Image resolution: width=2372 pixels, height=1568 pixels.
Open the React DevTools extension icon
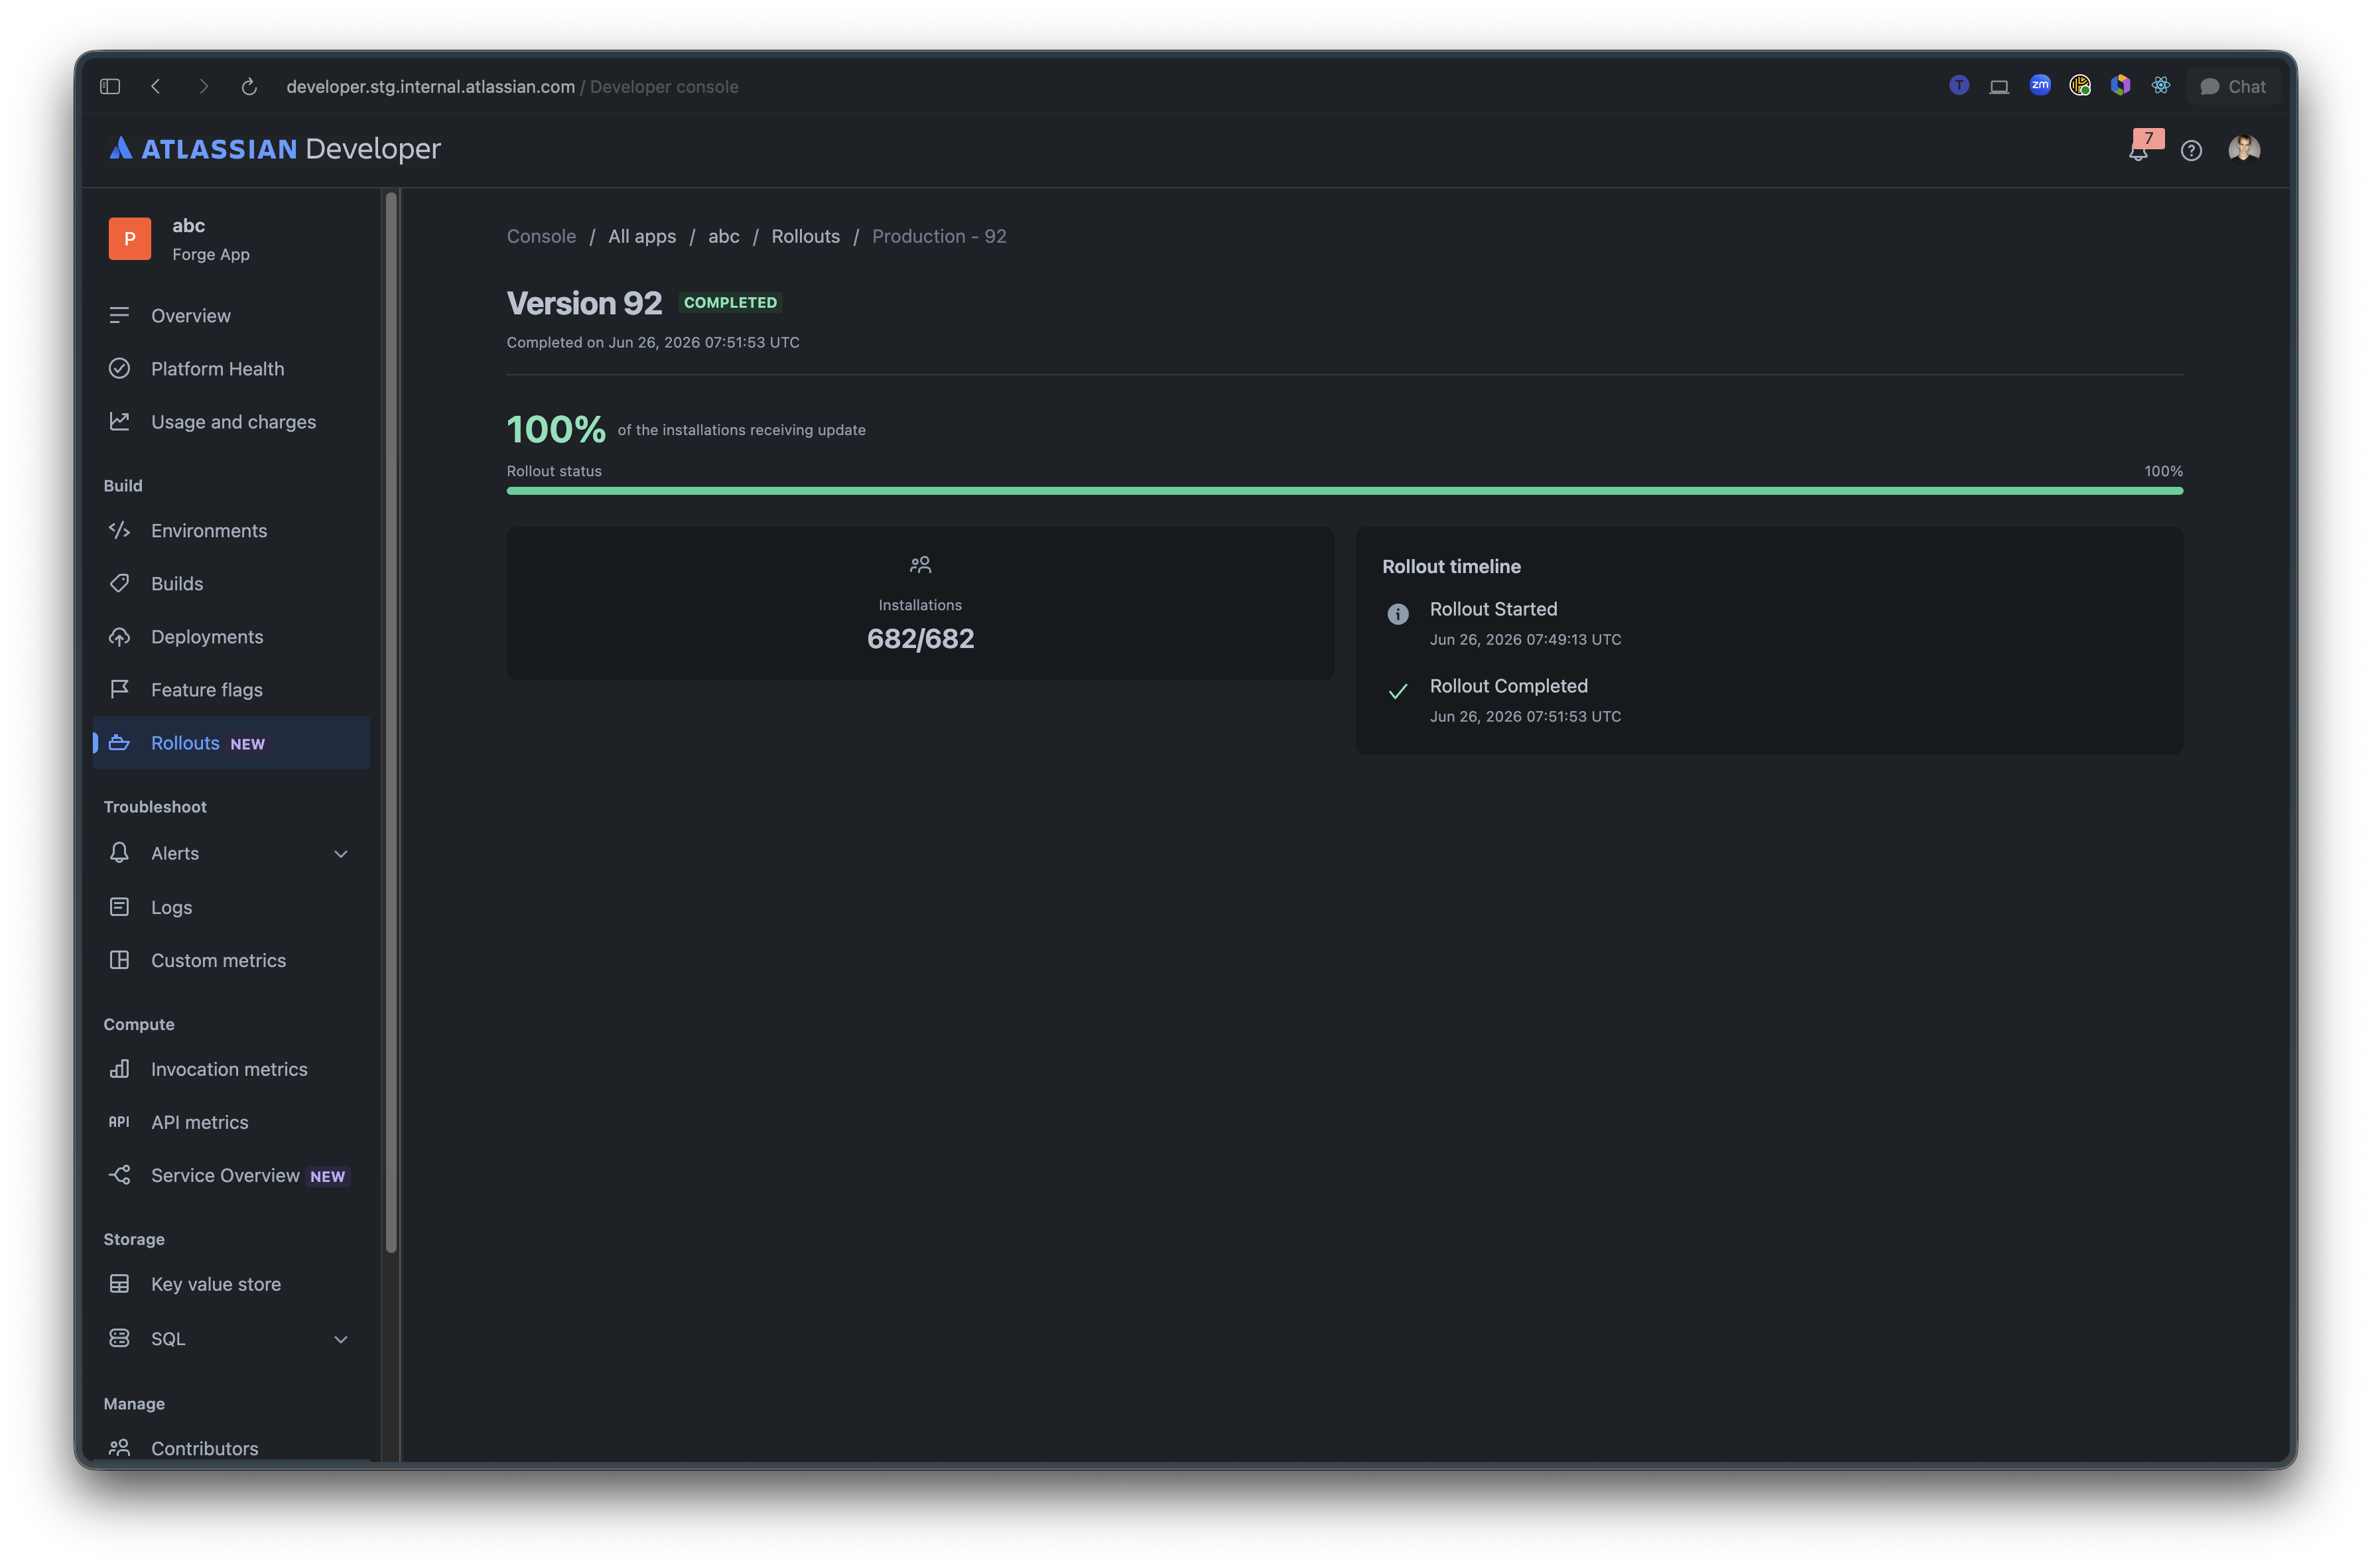click(2161, 86)
